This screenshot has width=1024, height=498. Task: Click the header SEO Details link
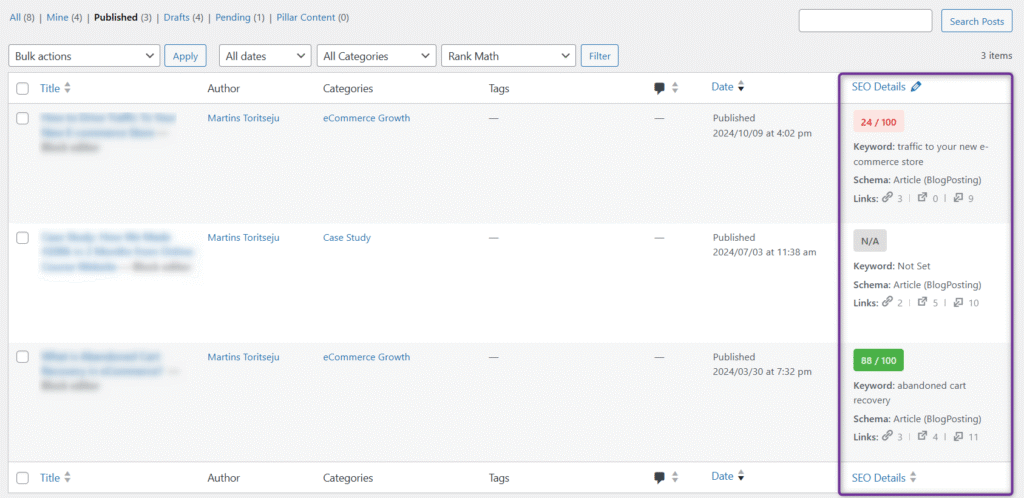click(878, 87)
